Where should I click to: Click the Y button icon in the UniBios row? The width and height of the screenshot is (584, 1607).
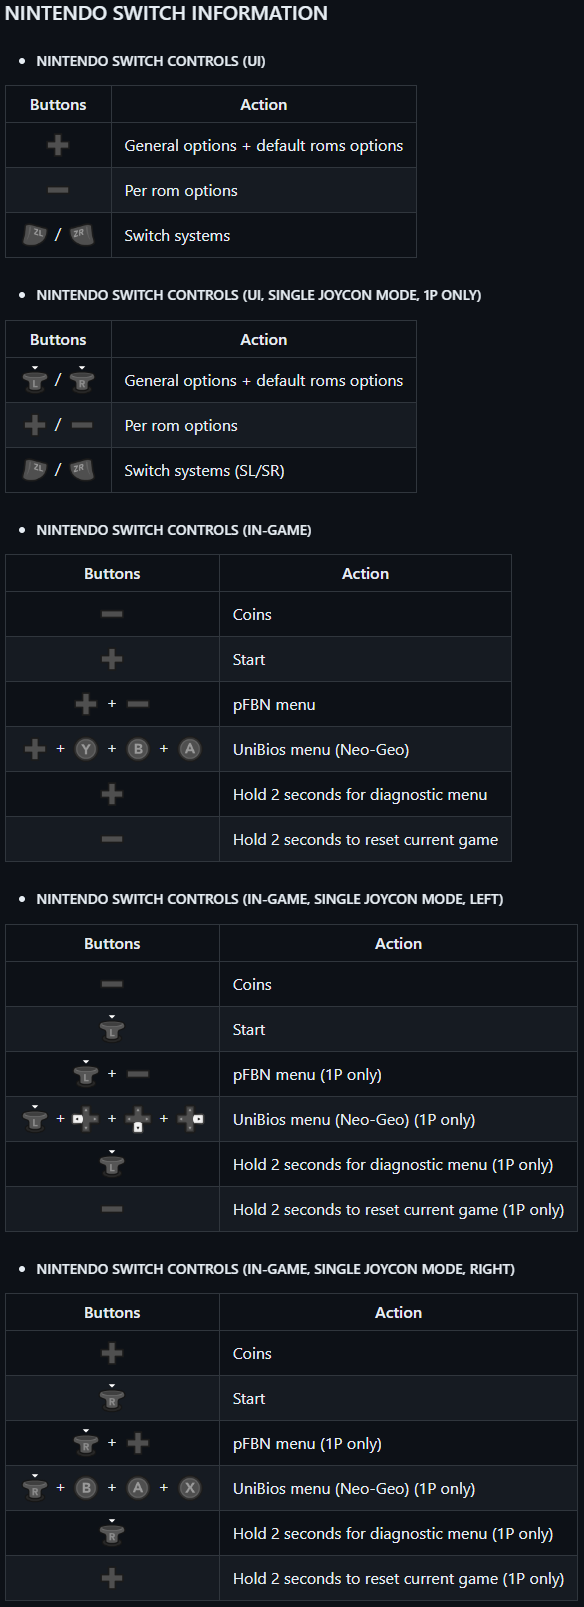point(86,749)
